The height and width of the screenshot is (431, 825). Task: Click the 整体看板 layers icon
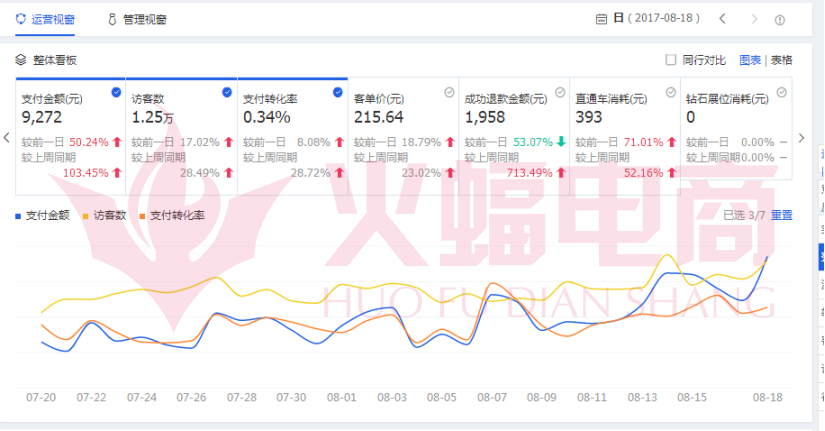pyautogui.click(x=21, y=59)
